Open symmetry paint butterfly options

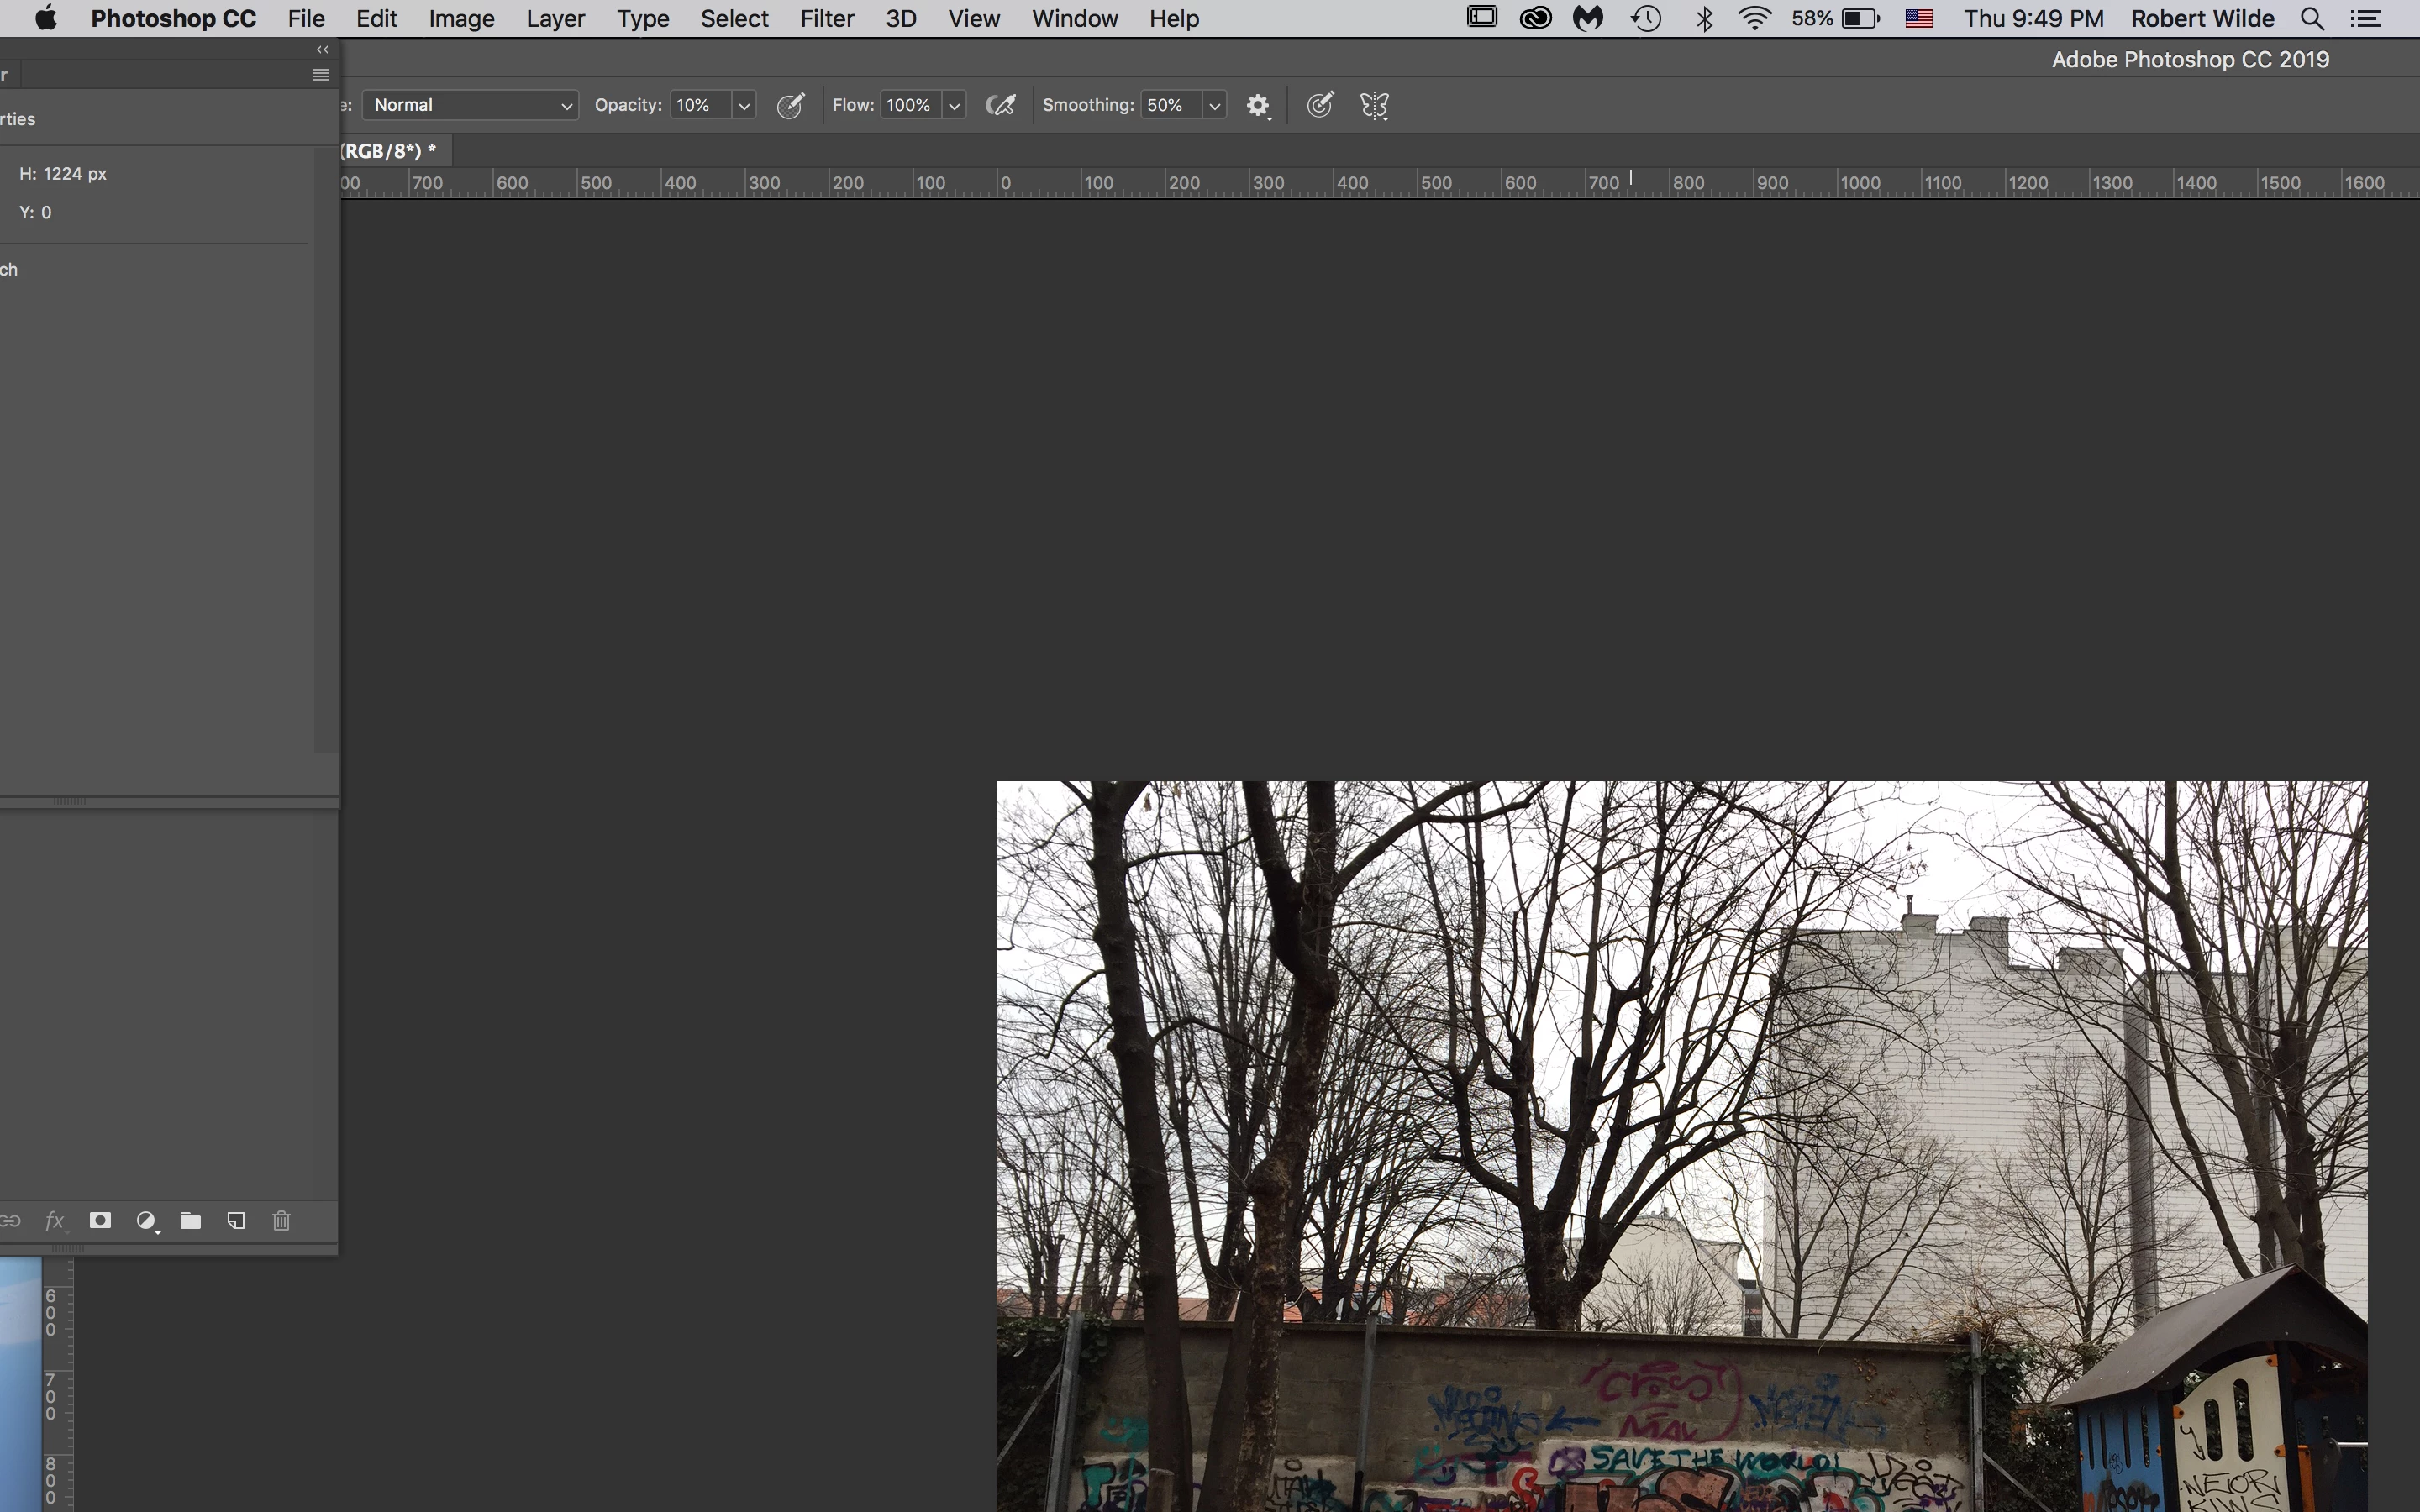pos(1374,105)
